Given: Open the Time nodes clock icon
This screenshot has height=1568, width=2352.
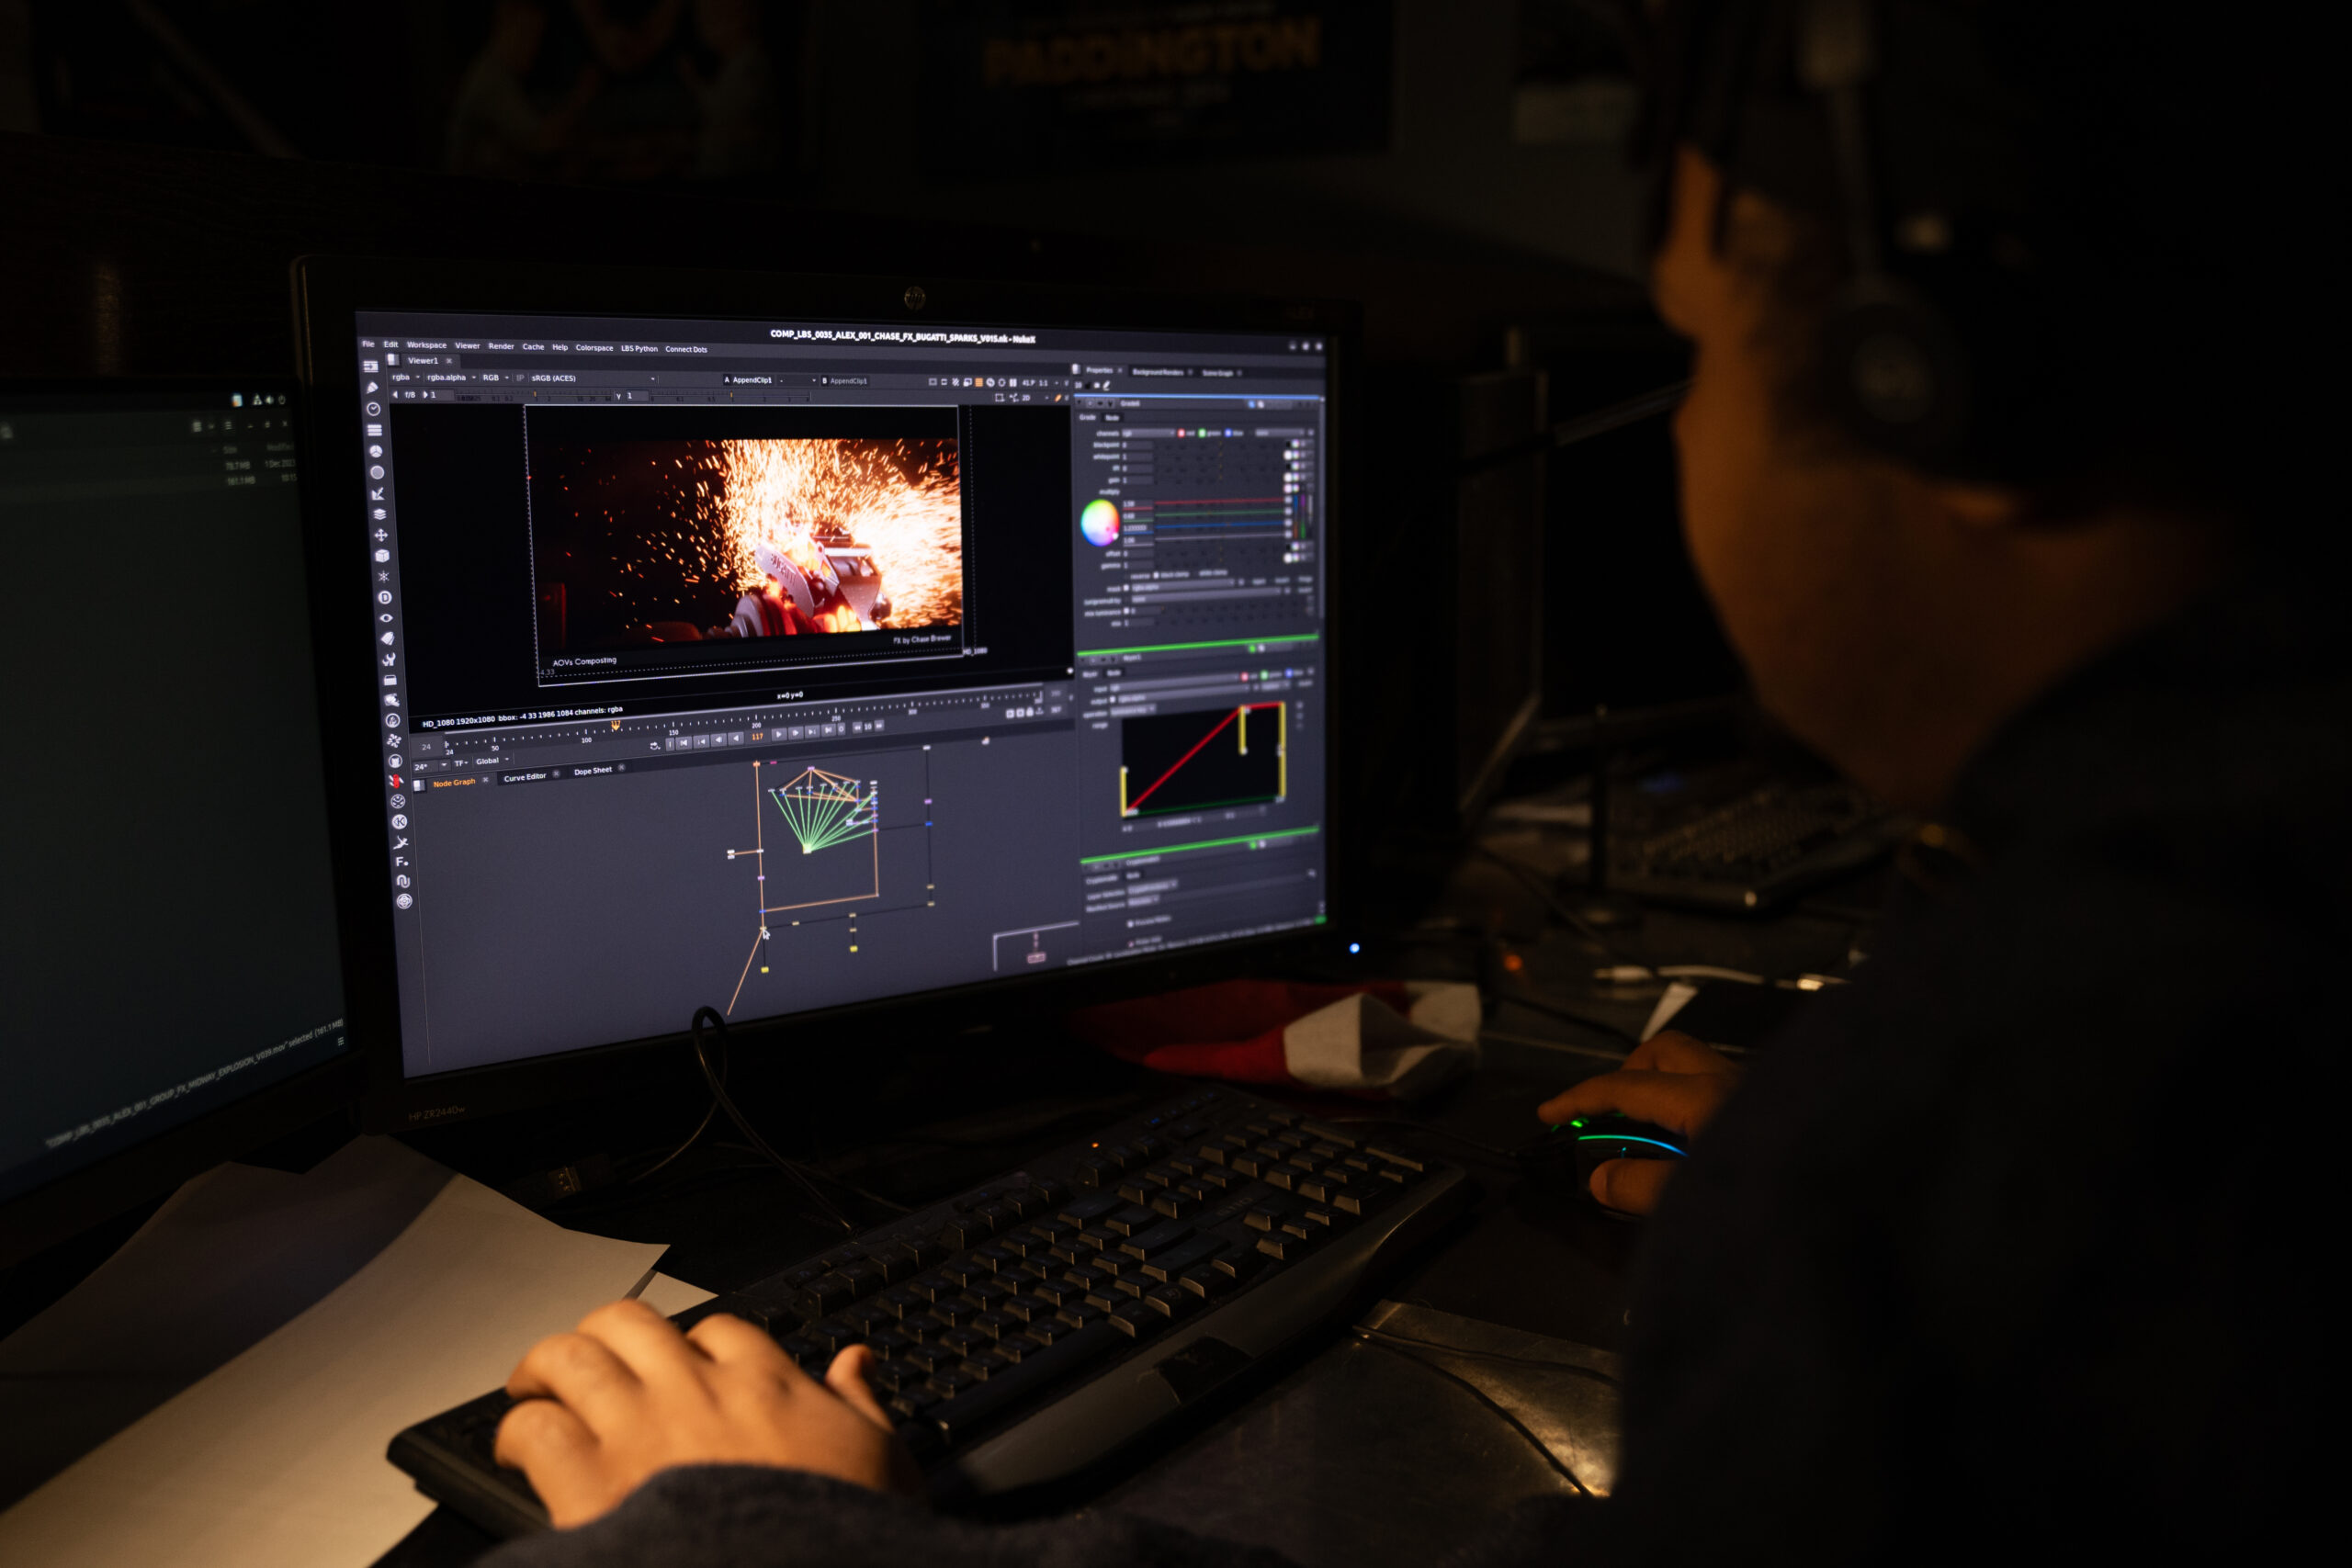Looking at the screenshot, I should click(373, 409).
